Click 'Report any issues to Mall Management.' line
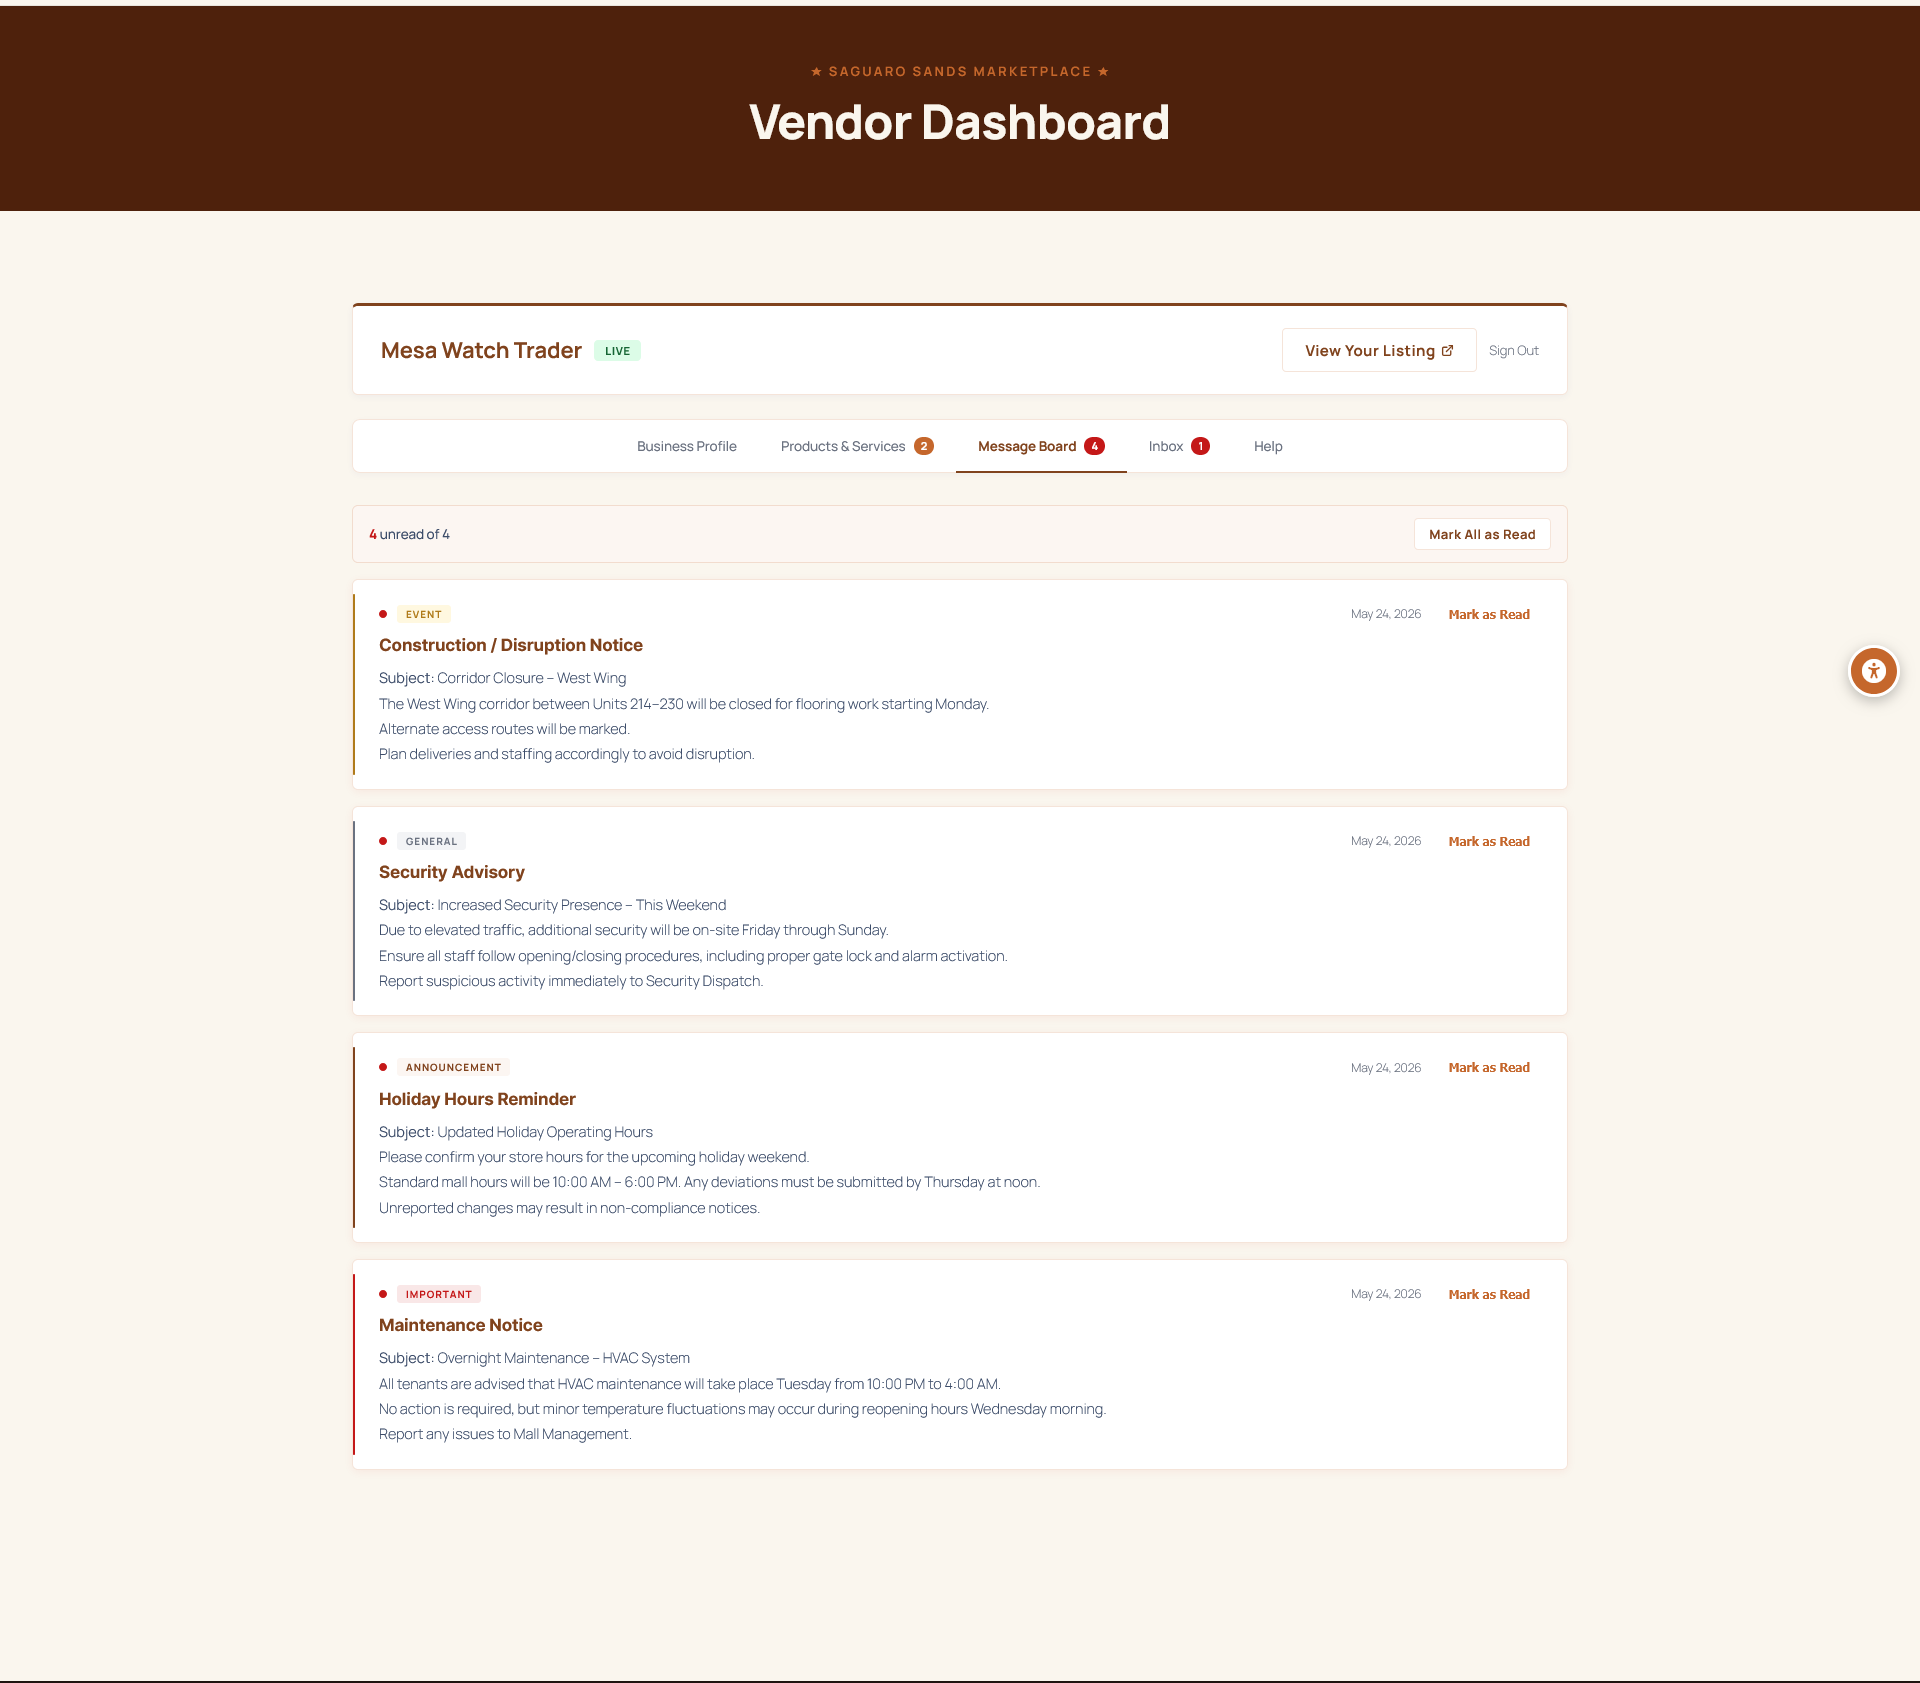Image resolution: width=1920 pixels, height=1683 pixels. [505, 1434]
